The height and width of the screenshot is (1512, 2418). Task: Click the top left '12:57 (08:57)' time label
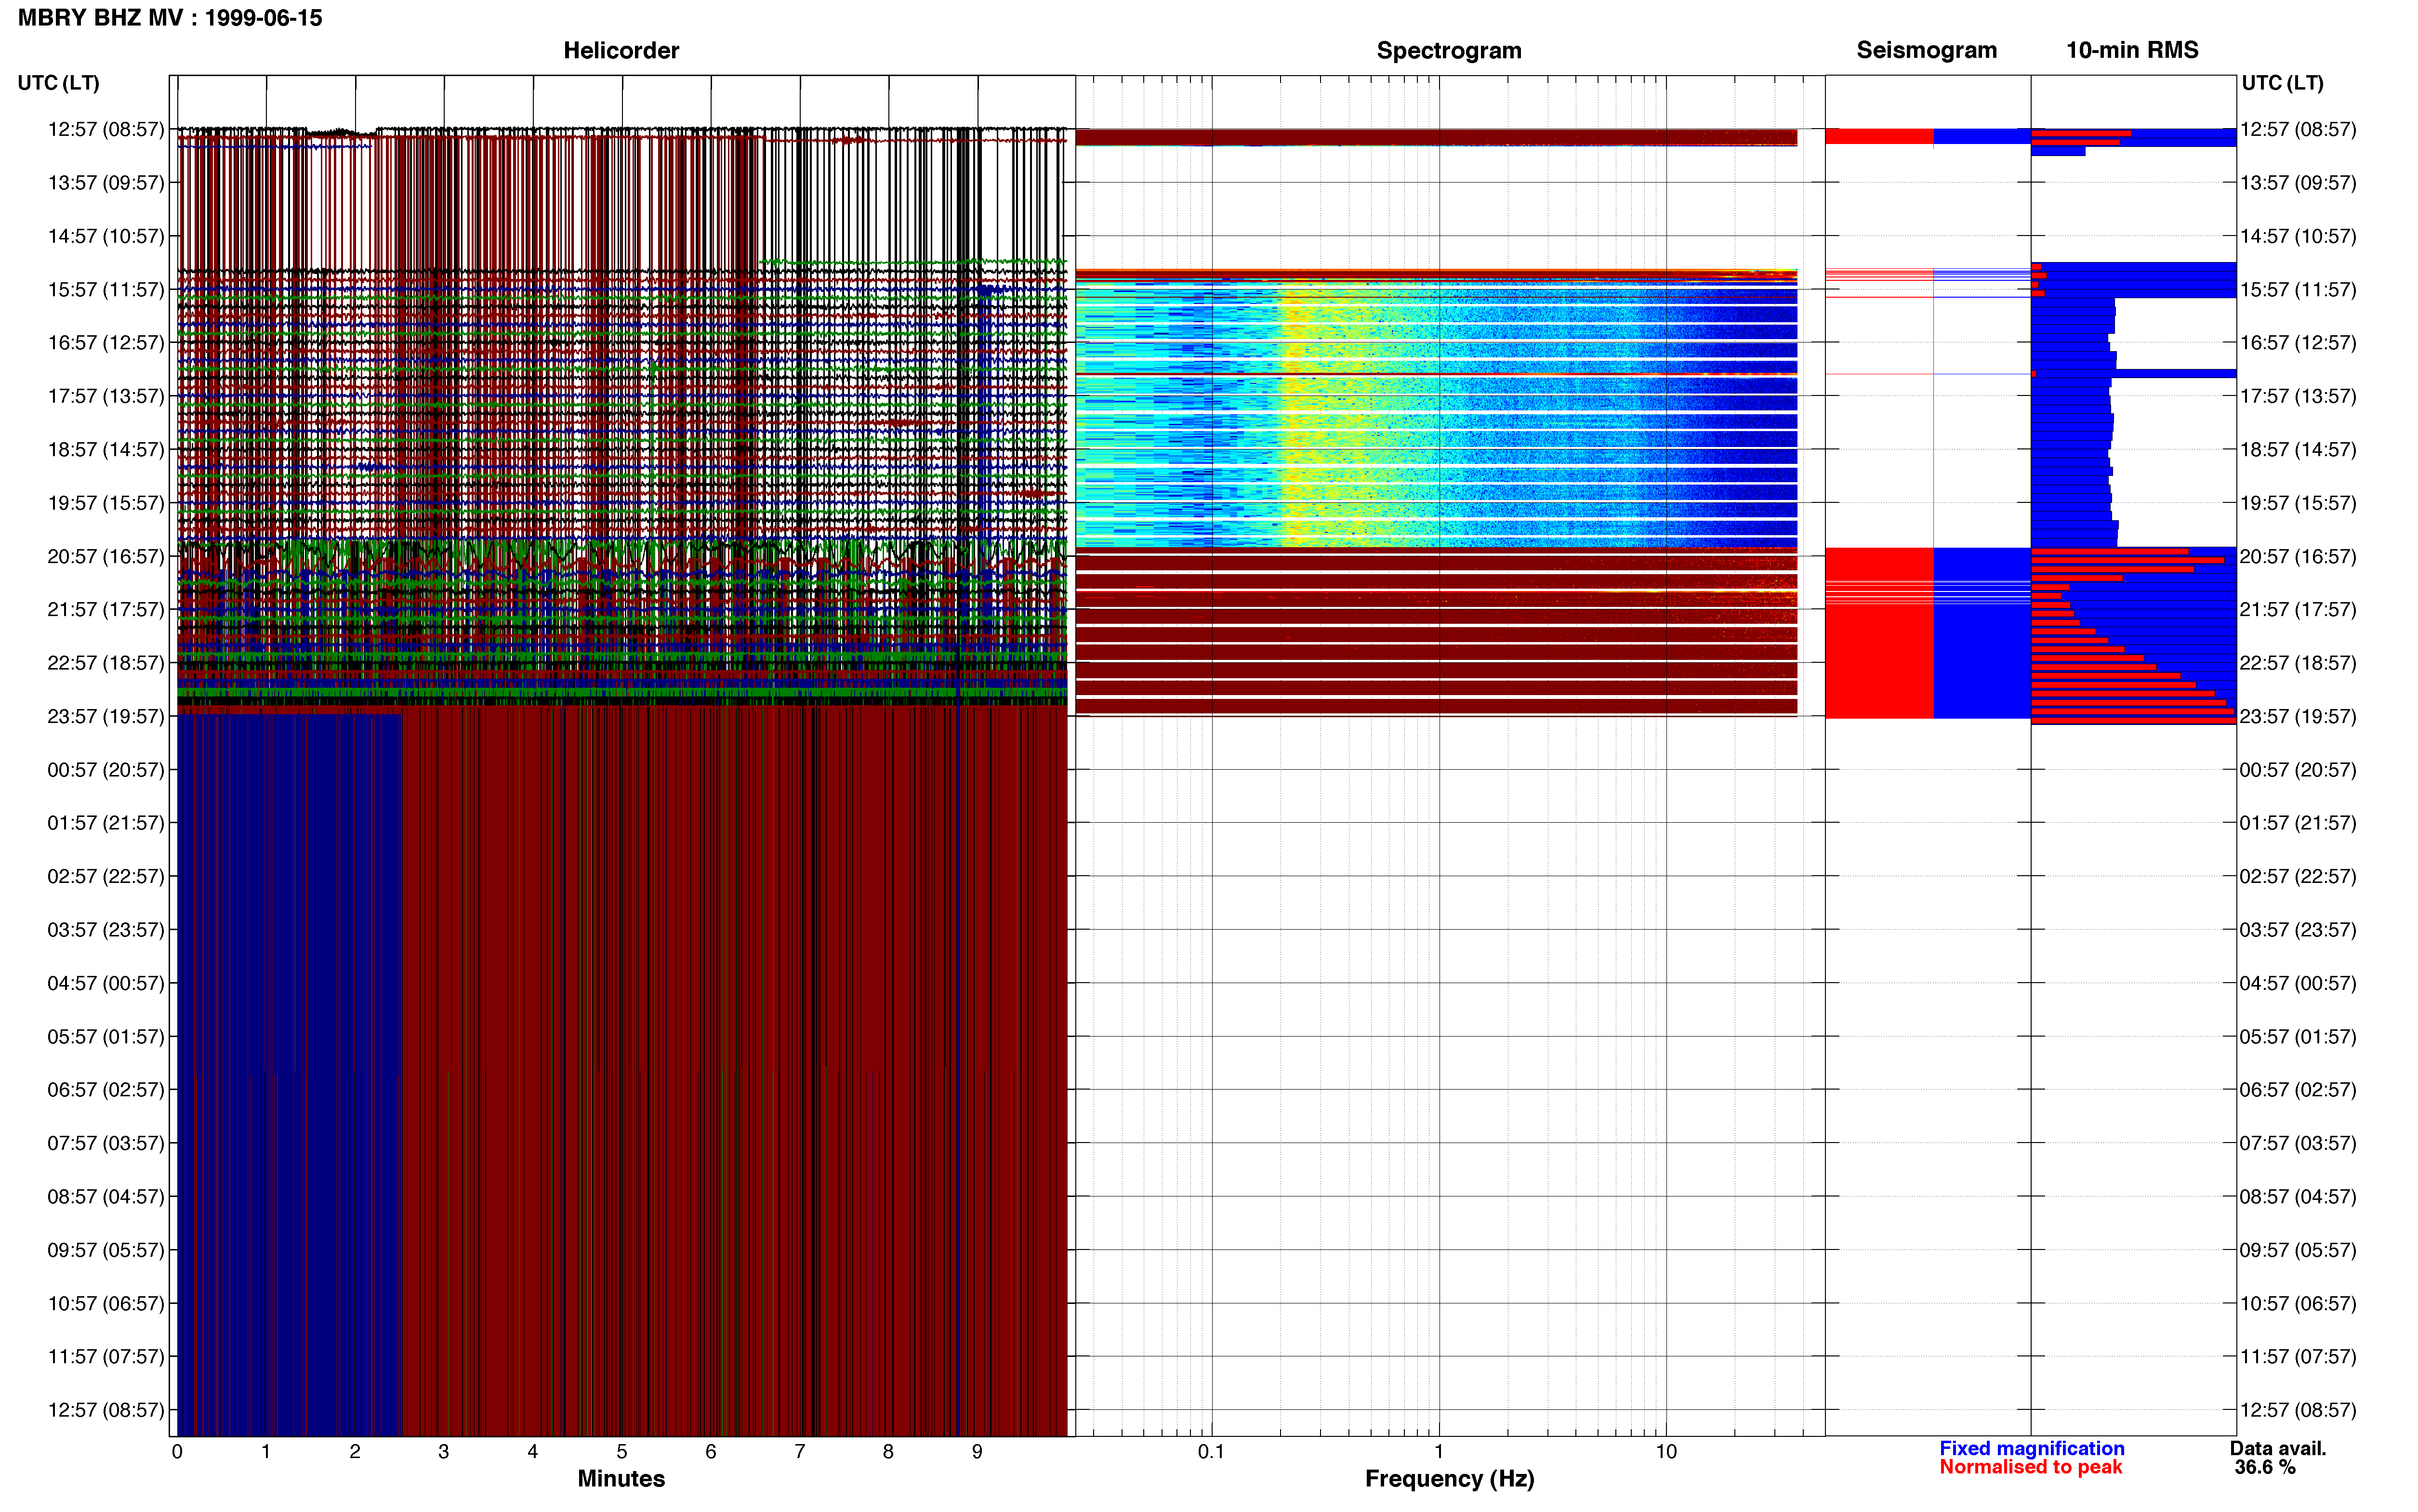click(x=106, y=129)
